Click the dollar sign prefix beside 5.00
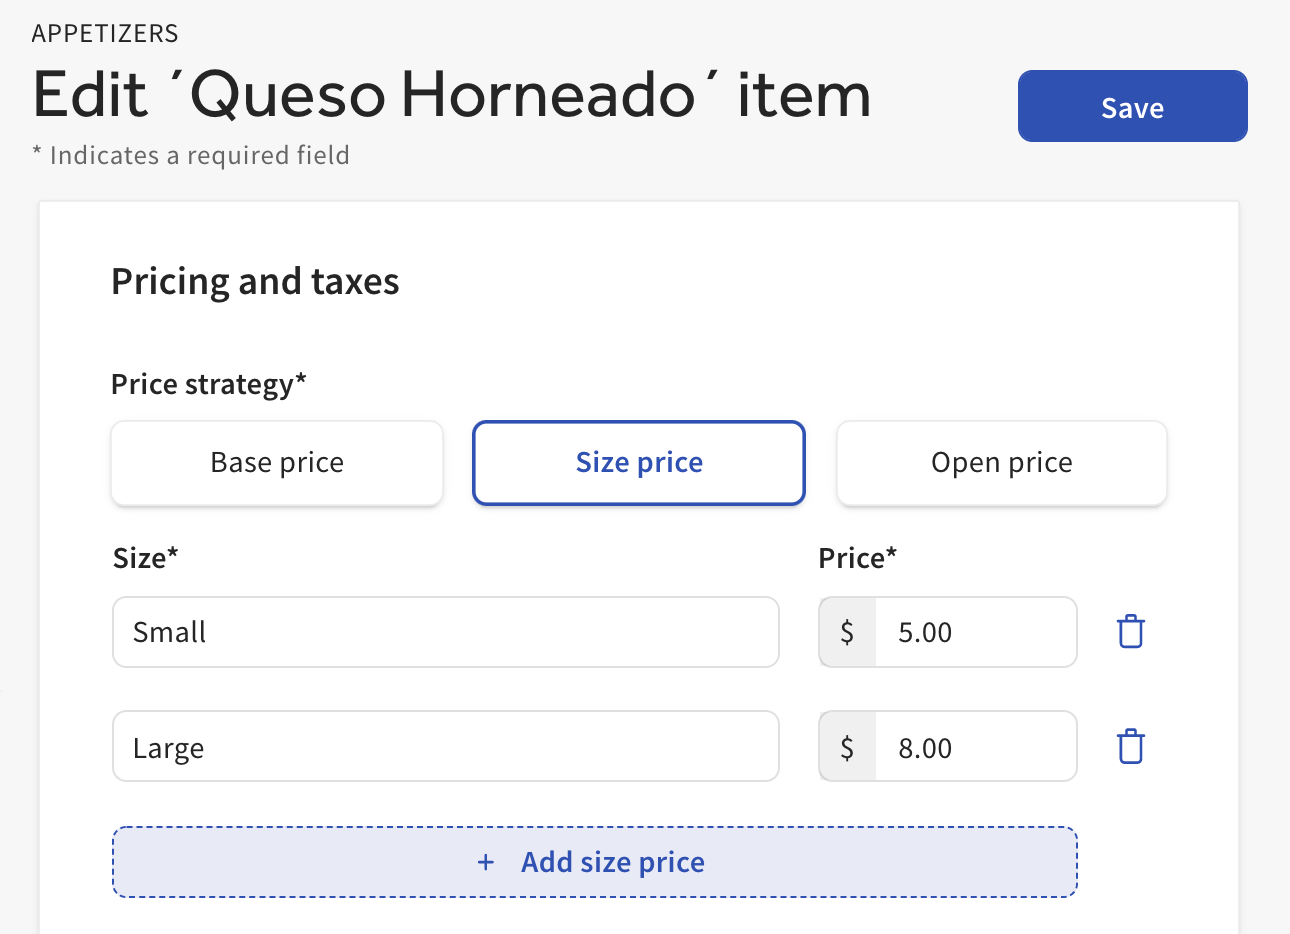This screenshot has height=934, width=1290. pyautogui.click(x=845, y=631)
